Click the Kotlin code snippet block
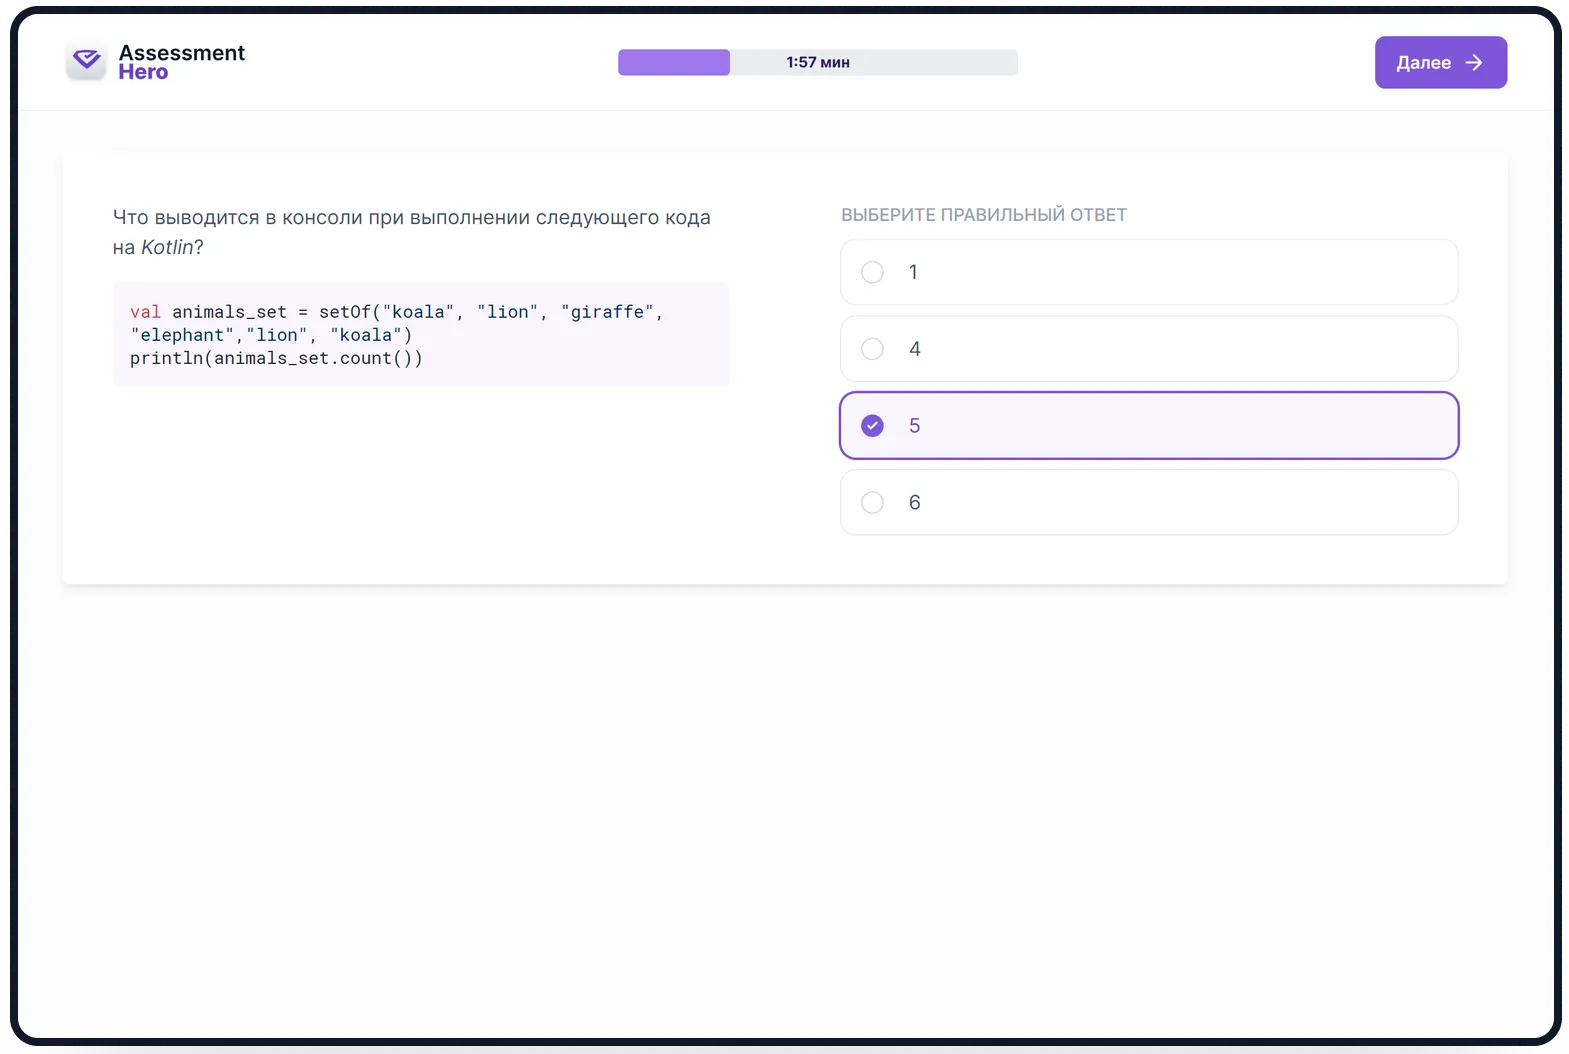 [421, 334]
